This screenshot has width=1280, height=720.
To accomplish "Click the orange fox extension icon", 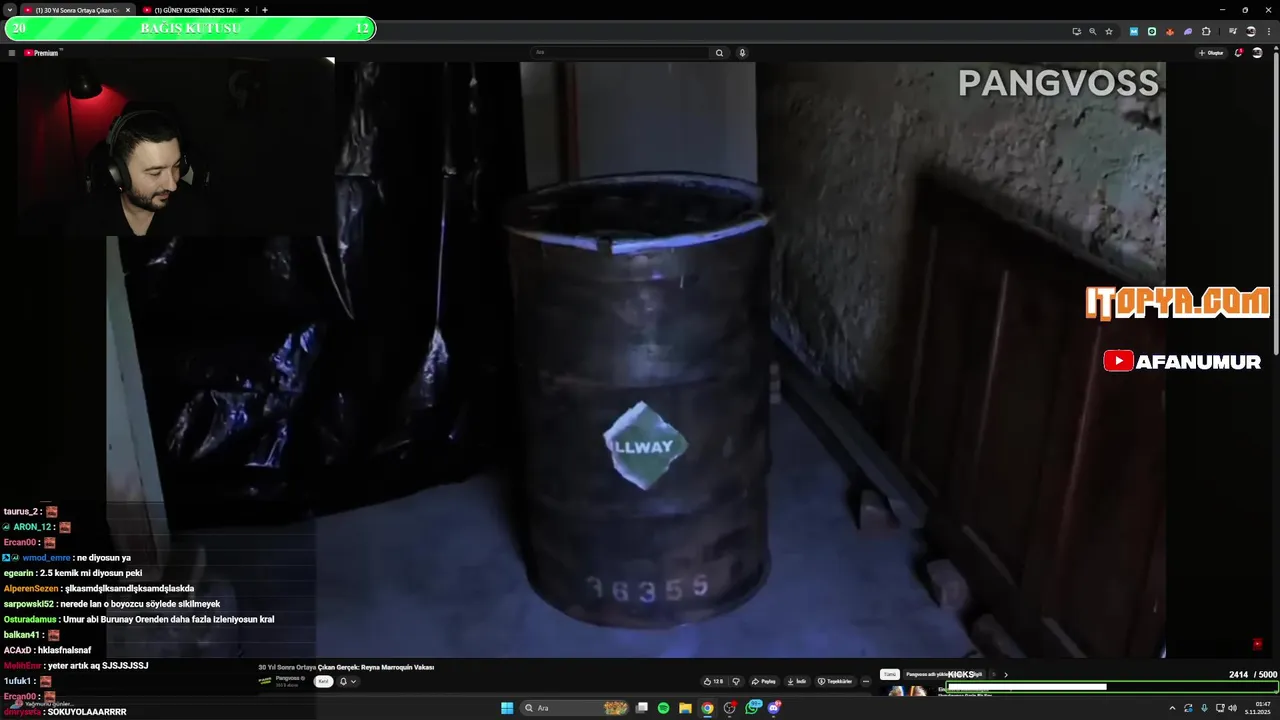I will click(1170, 31).
